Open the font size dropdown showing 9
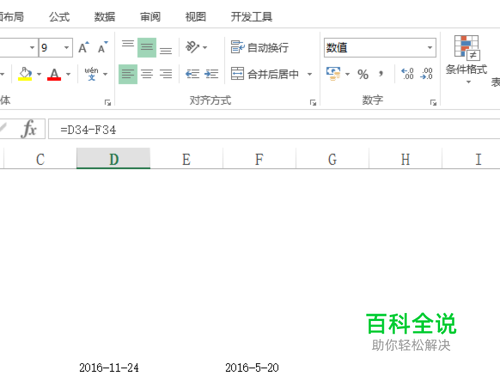 [x=67, y=48]
